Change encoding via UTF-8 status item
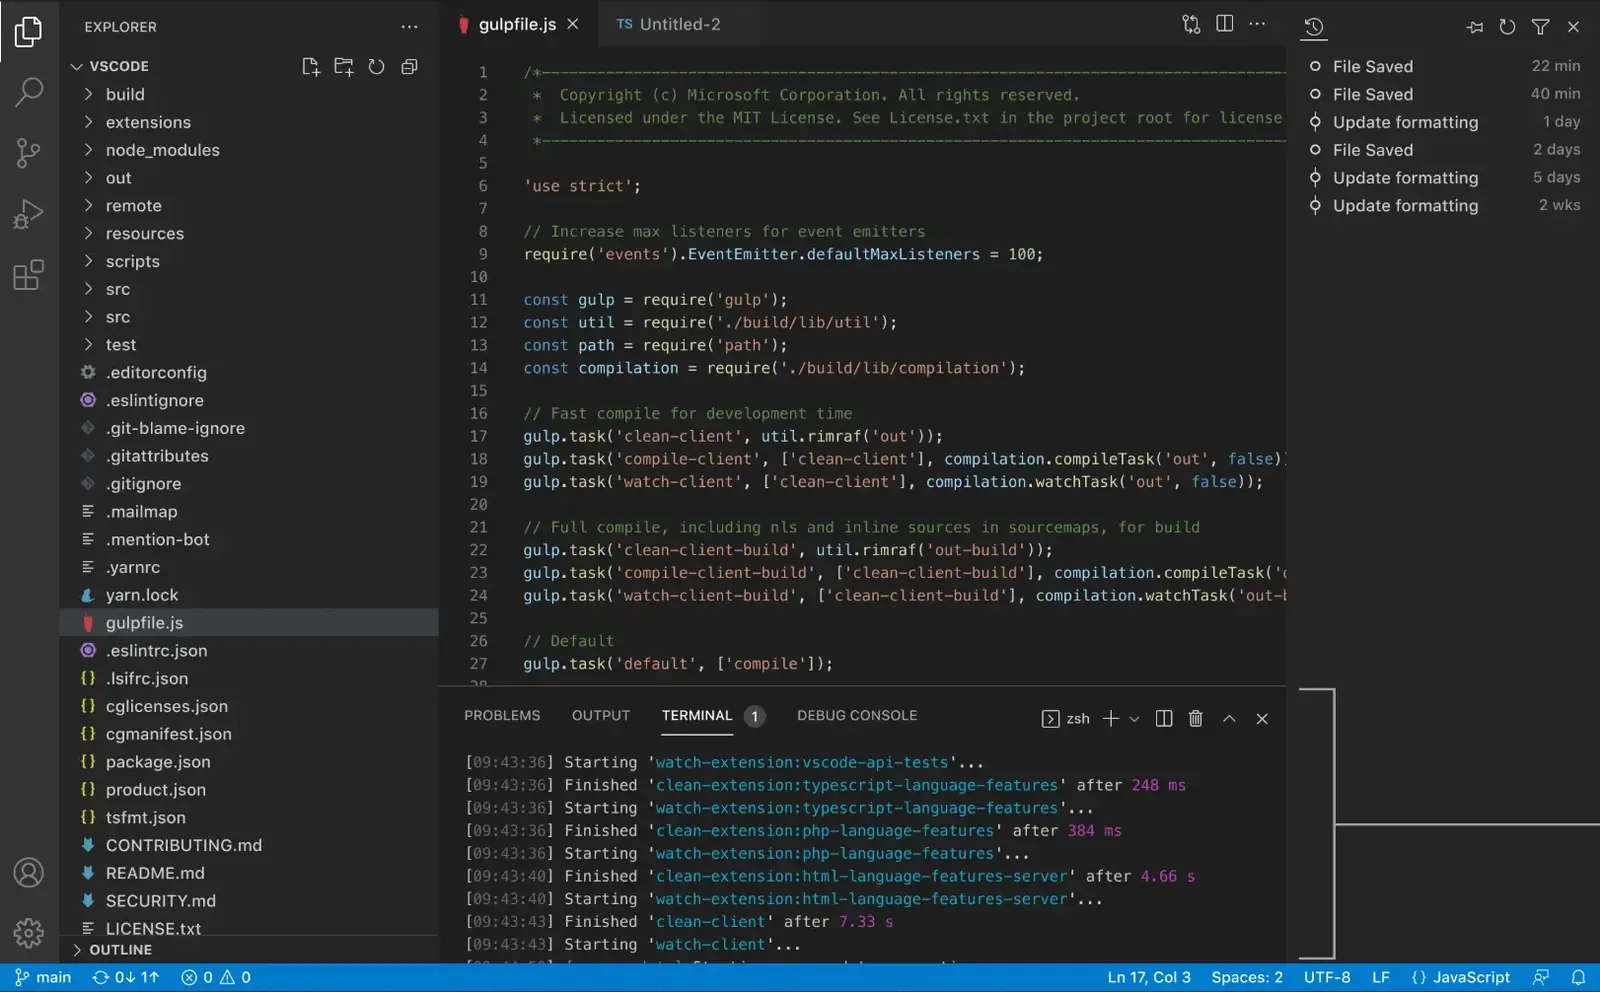Viewport: 1600px width, 992px height. point(1327,978)
